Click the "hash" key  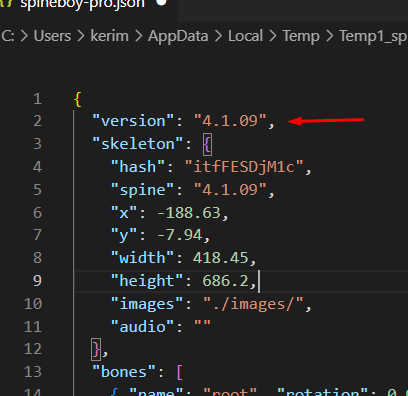pyautogui.click(x=138, y=167)
